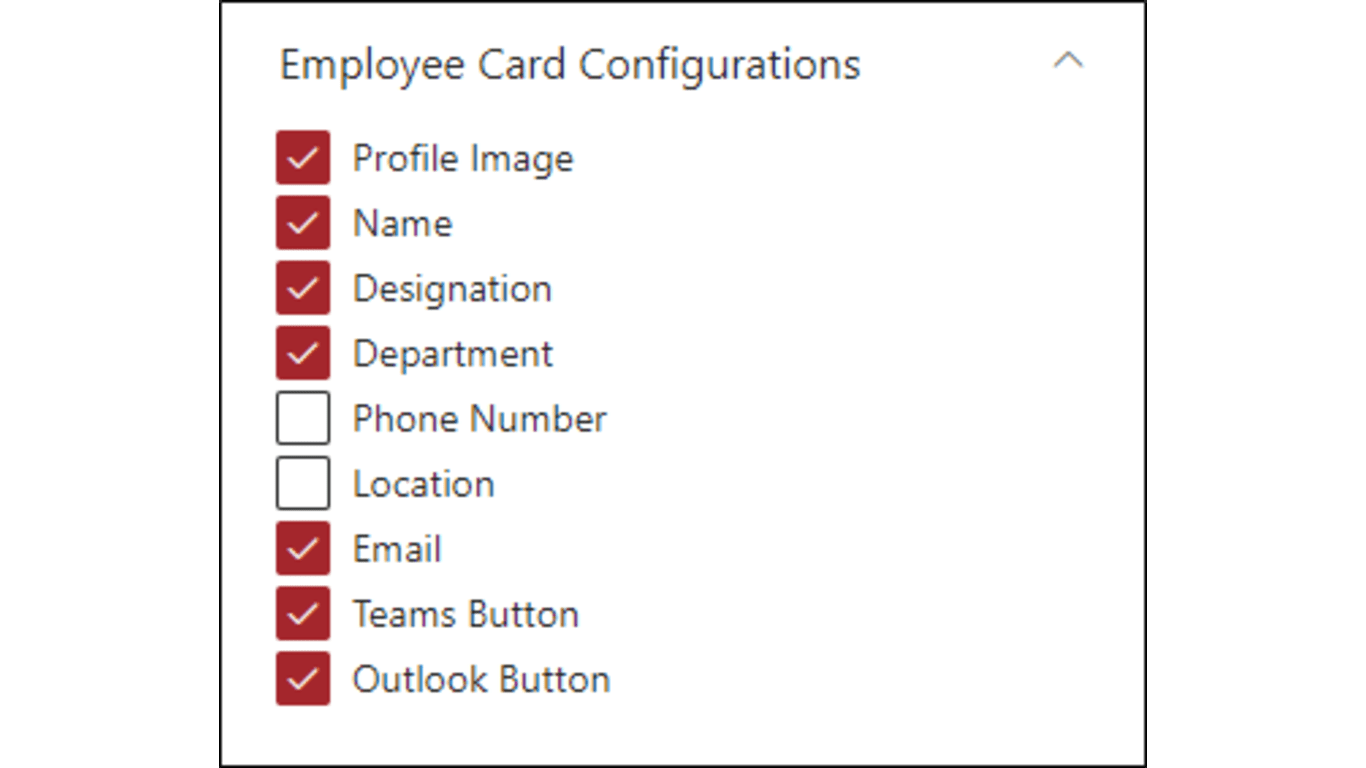Click the "Outlook Button" label text
Screen dimensions: 1366x768
[481, 679]
